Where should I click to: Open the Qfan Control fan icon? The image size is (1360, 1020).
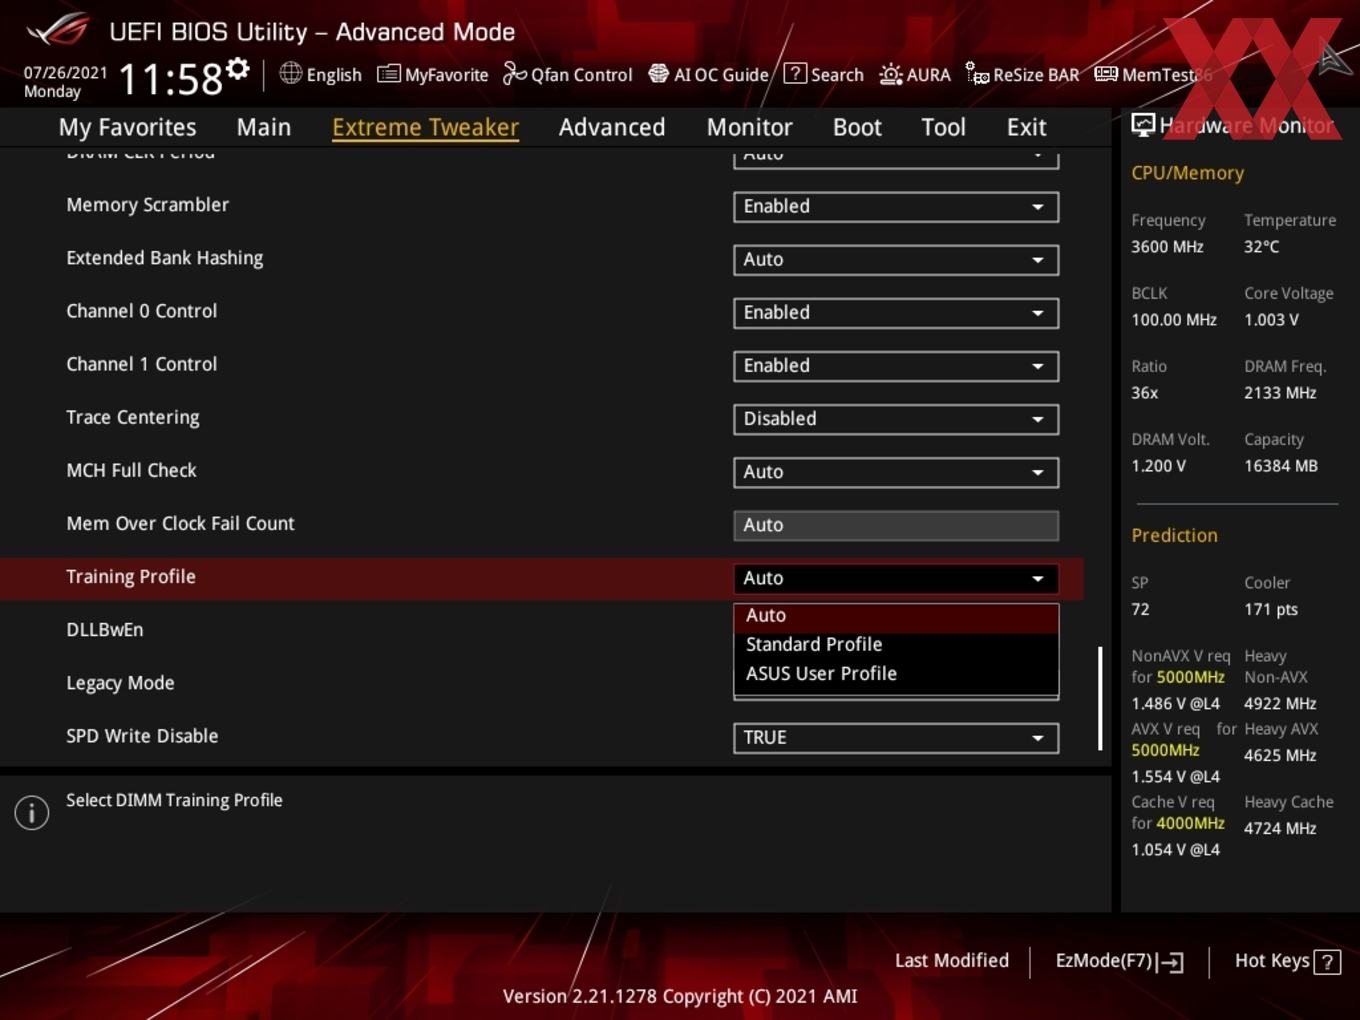[514, 73]
